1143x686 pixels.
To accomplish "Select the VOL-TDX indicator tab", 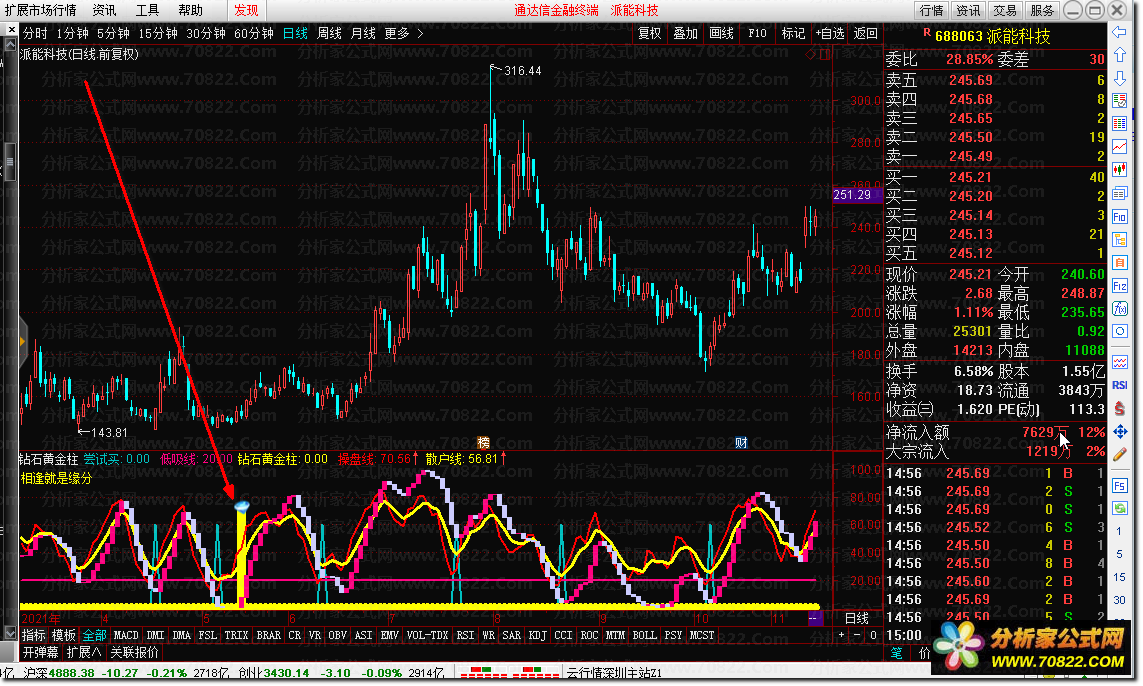I will (x=427, y=635).
